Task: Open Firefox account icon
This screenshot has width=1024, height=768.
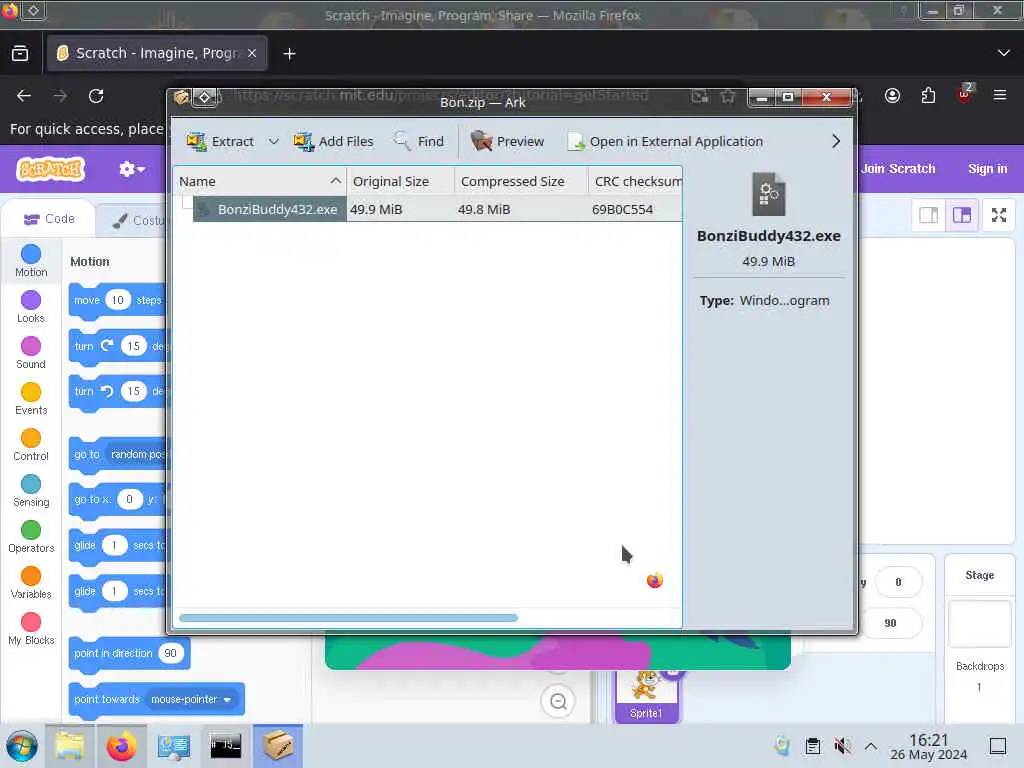Action: (893, 96)
